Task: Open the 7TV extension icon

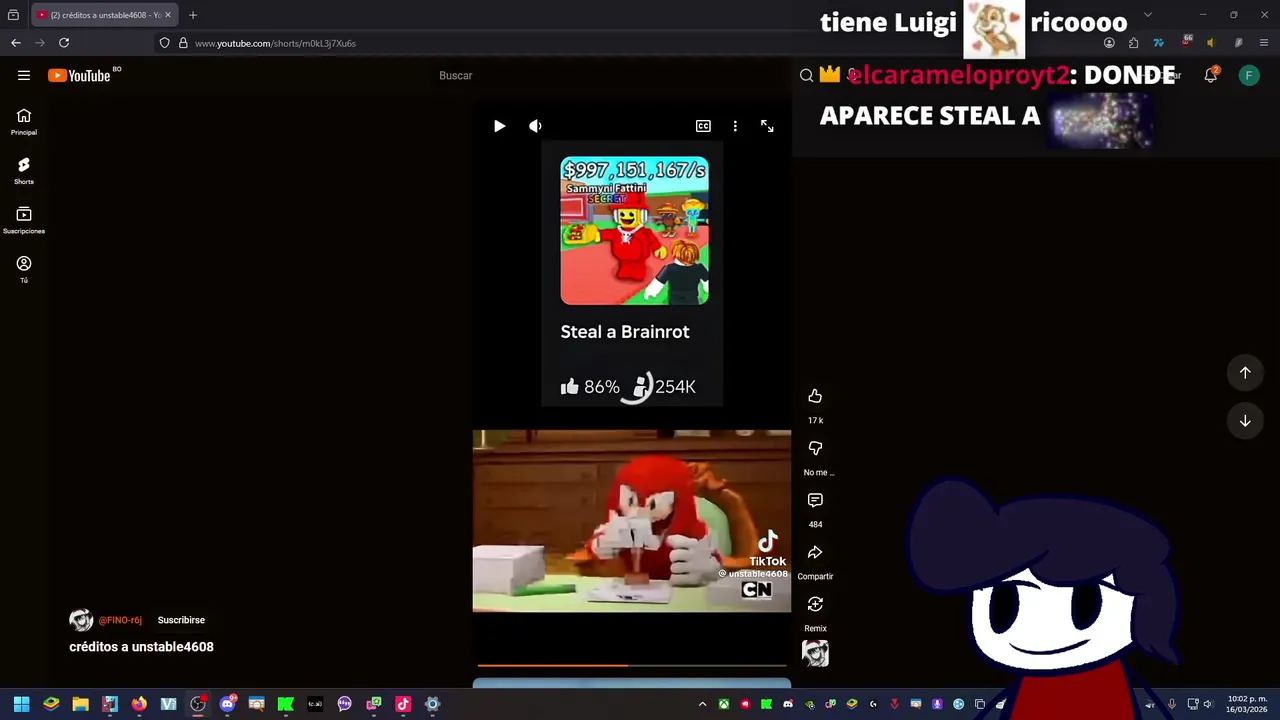Action: (1158, 43)
